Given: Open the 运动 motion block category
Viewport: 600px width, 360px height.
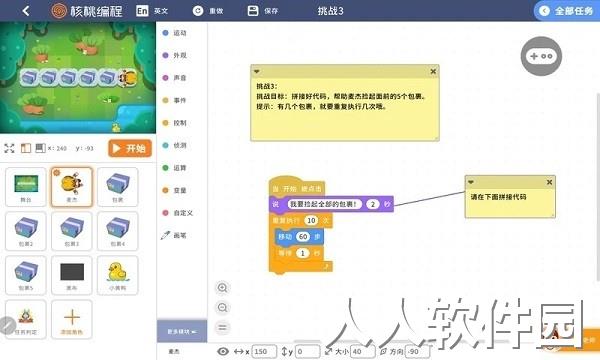Looking at the screenshot, I should click(x=175, y=33).
